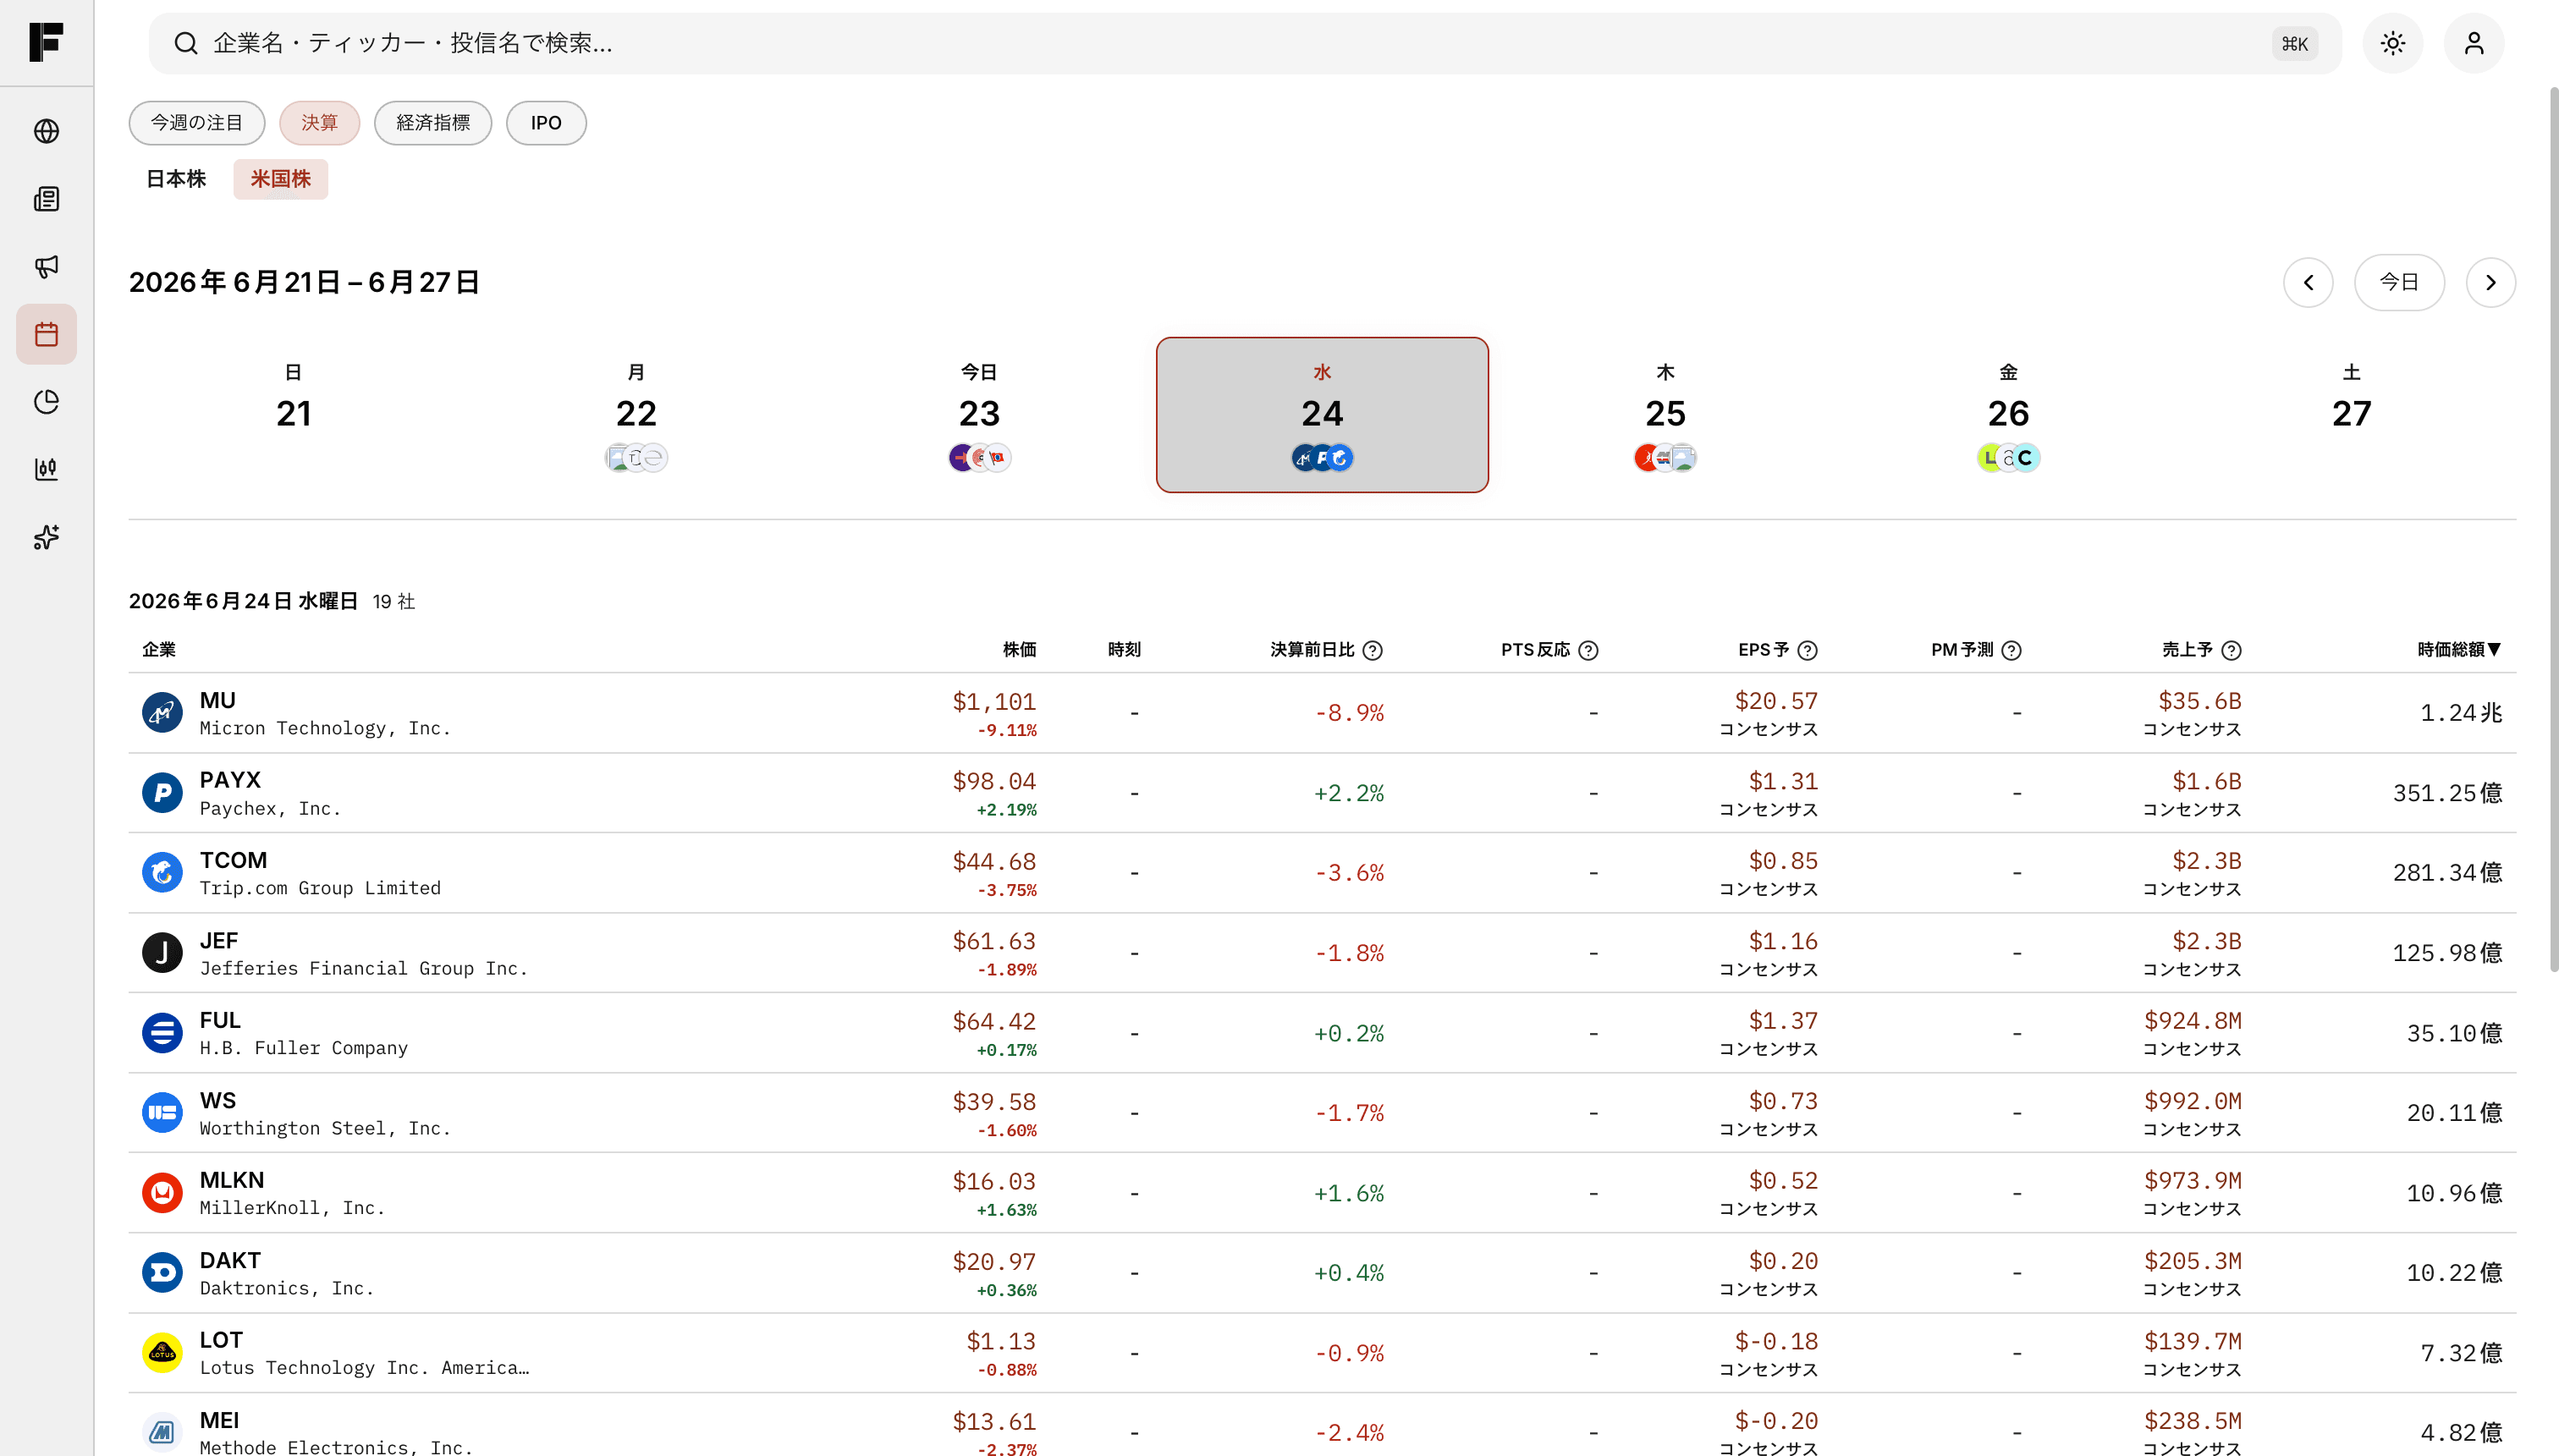Open TCOM ticker row link
The height and width of the screenshot is (1456, 2559).
(x=233, y=860)
